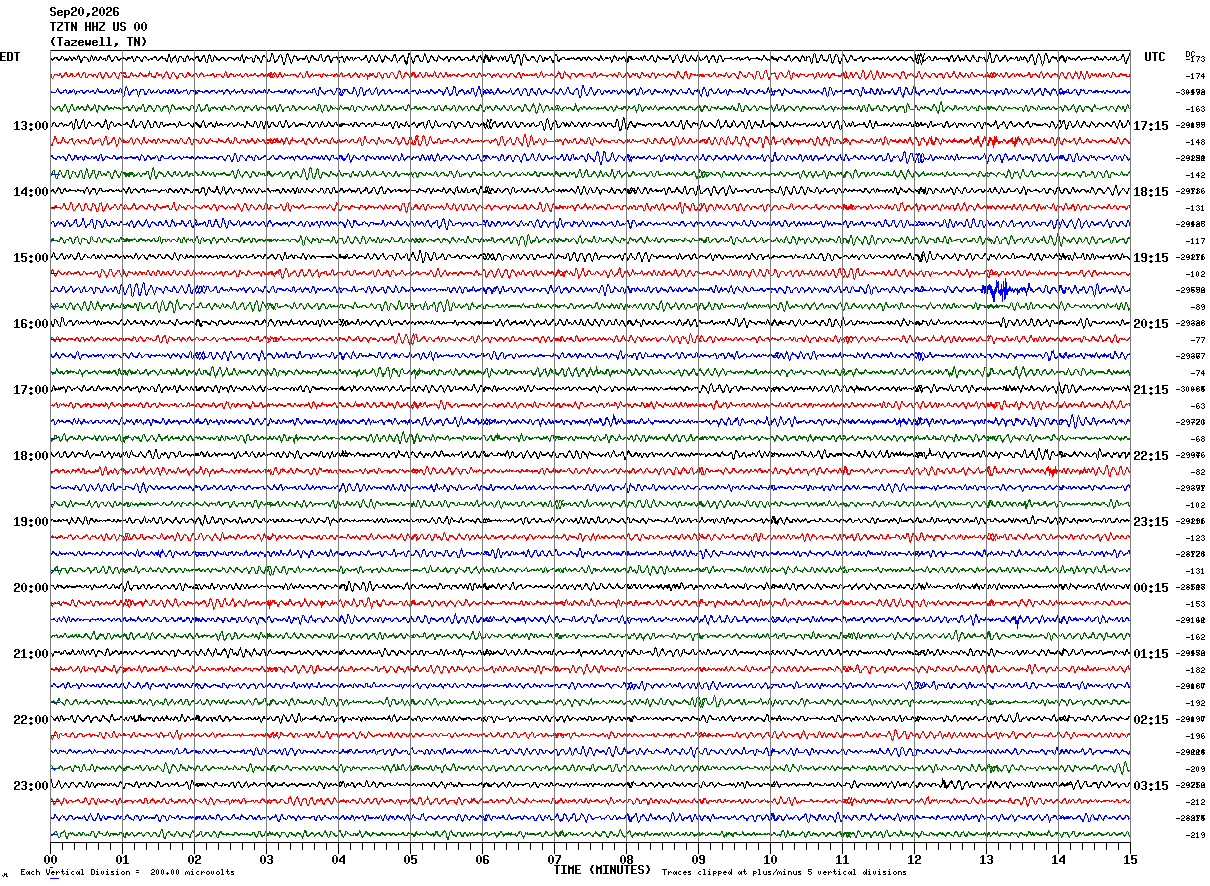Click the 20:00 EDT row label
This screenshot has width=1210, height=886.
30,588
